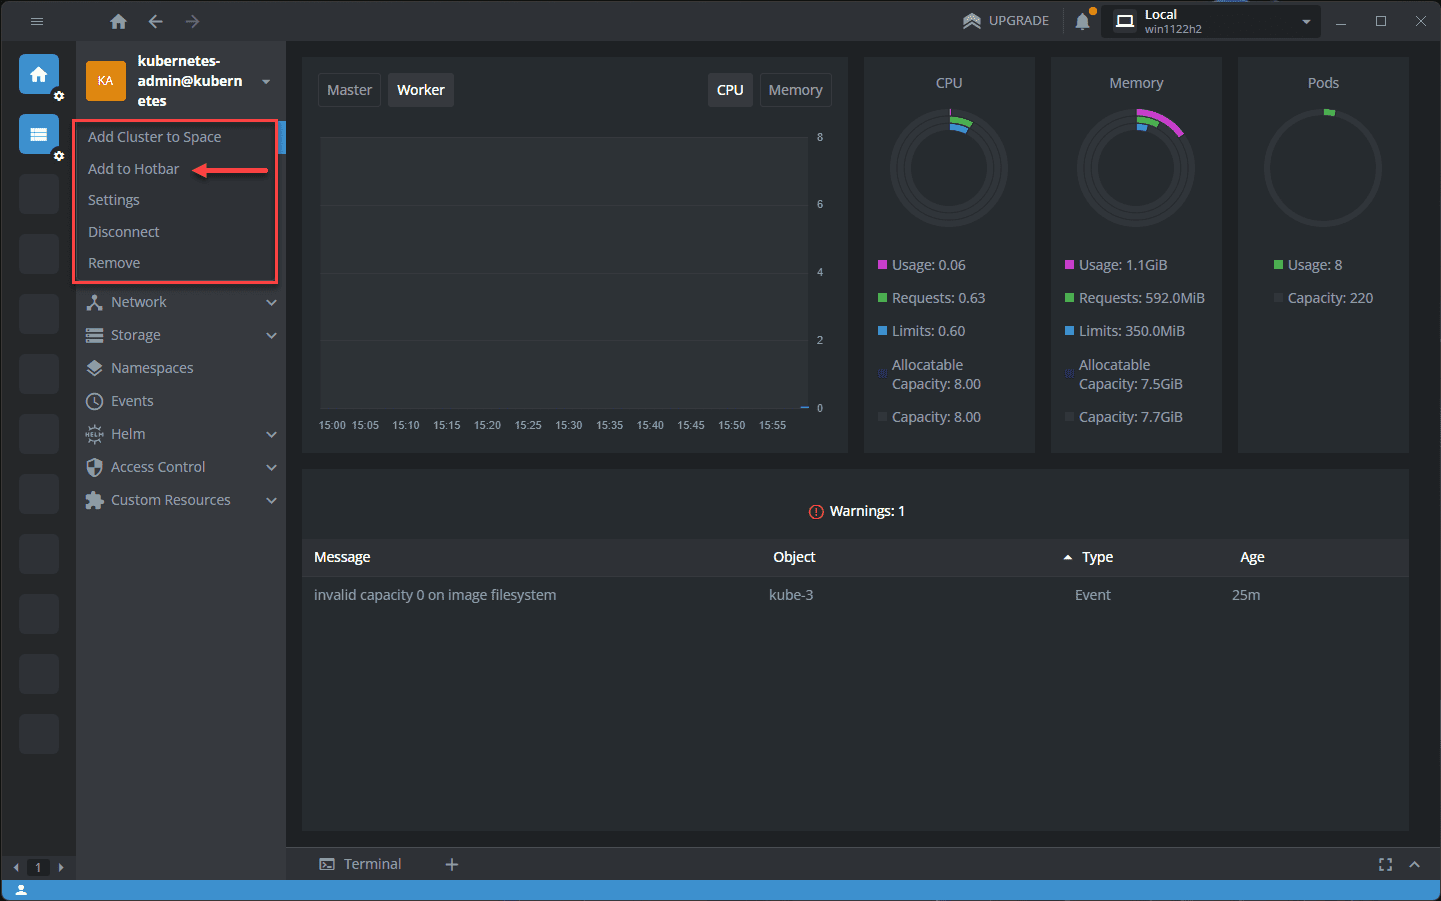Image resolution: width=1441 pixels, height=901 pixels.
Task: Open the hamburger application menu
Action: 37,21
